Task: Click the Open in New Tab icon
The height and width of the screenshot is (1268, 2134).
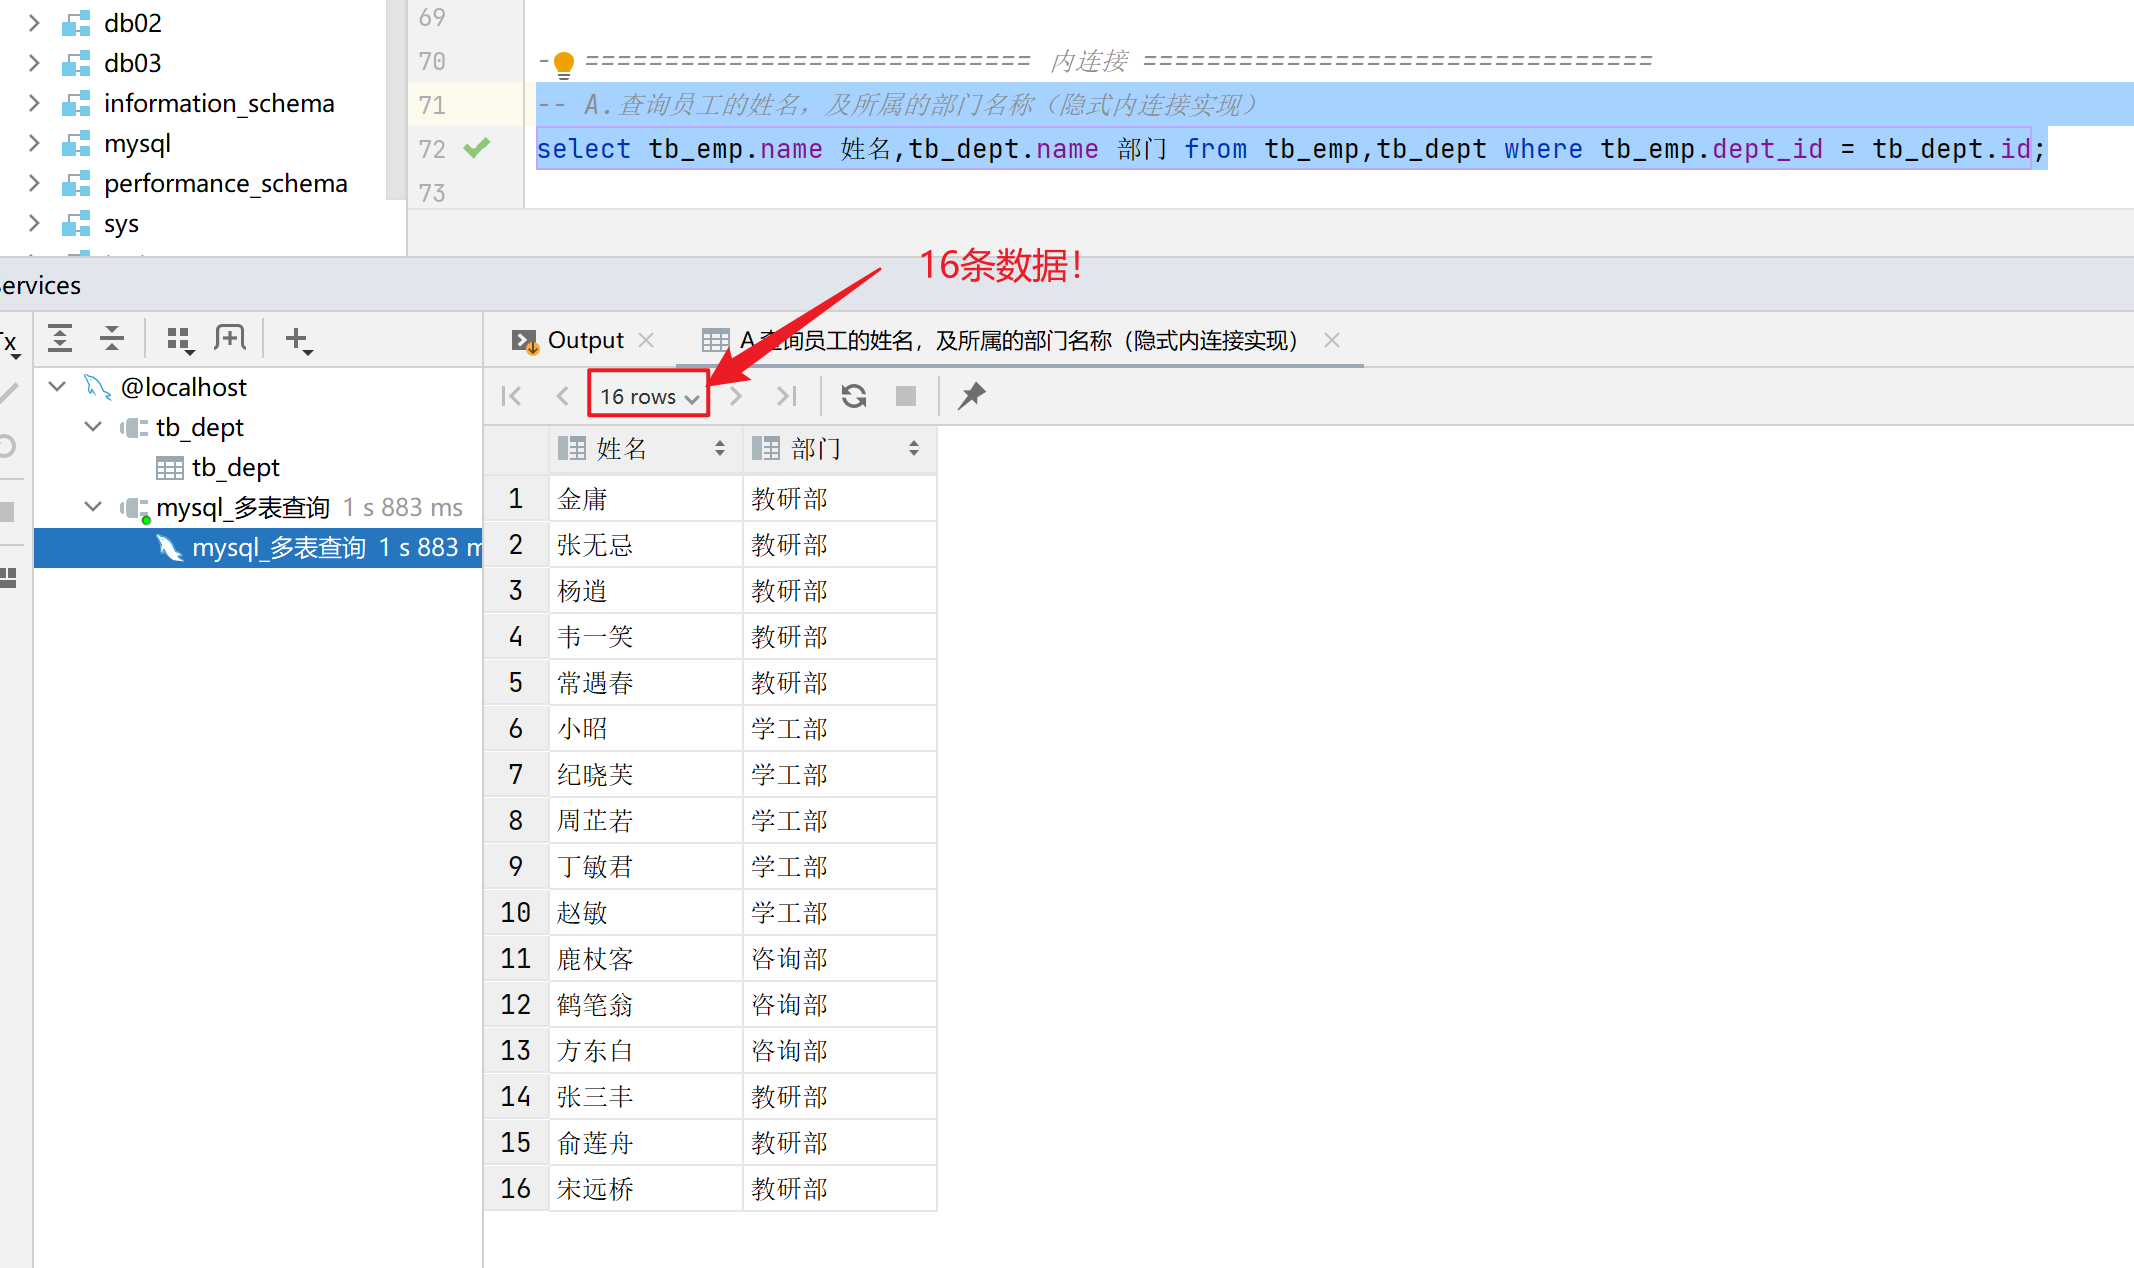Action: [230, 339]
